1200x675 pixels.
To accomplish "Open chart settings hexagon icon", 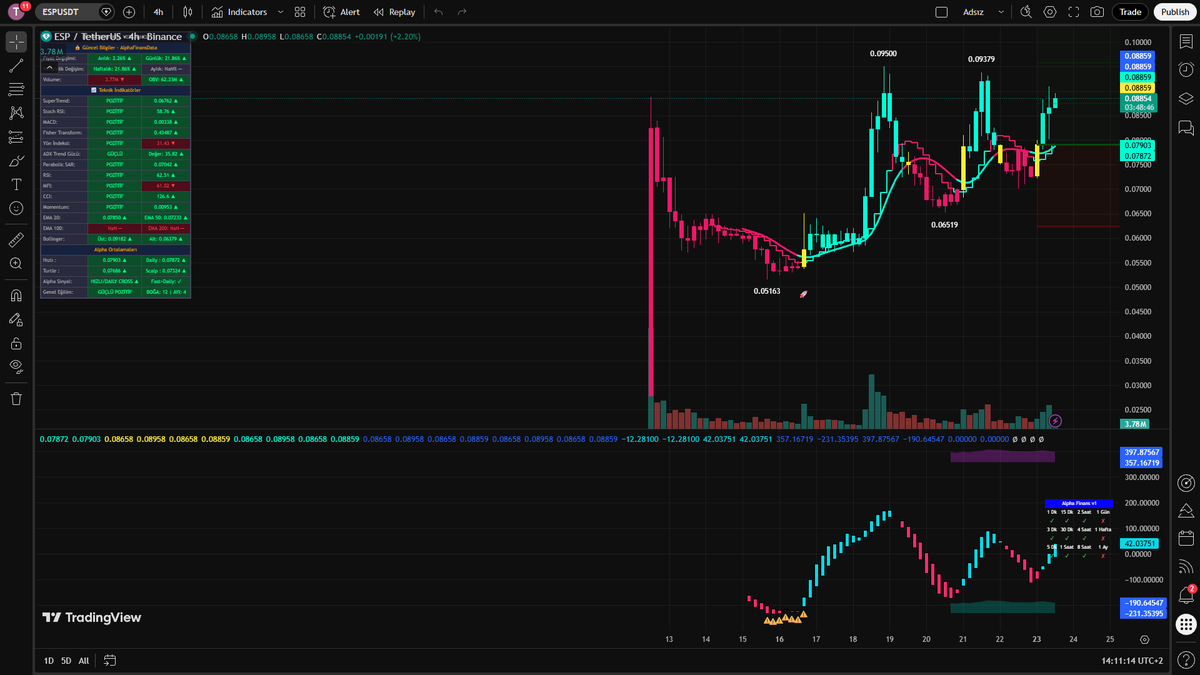I will pos(1050,12).
